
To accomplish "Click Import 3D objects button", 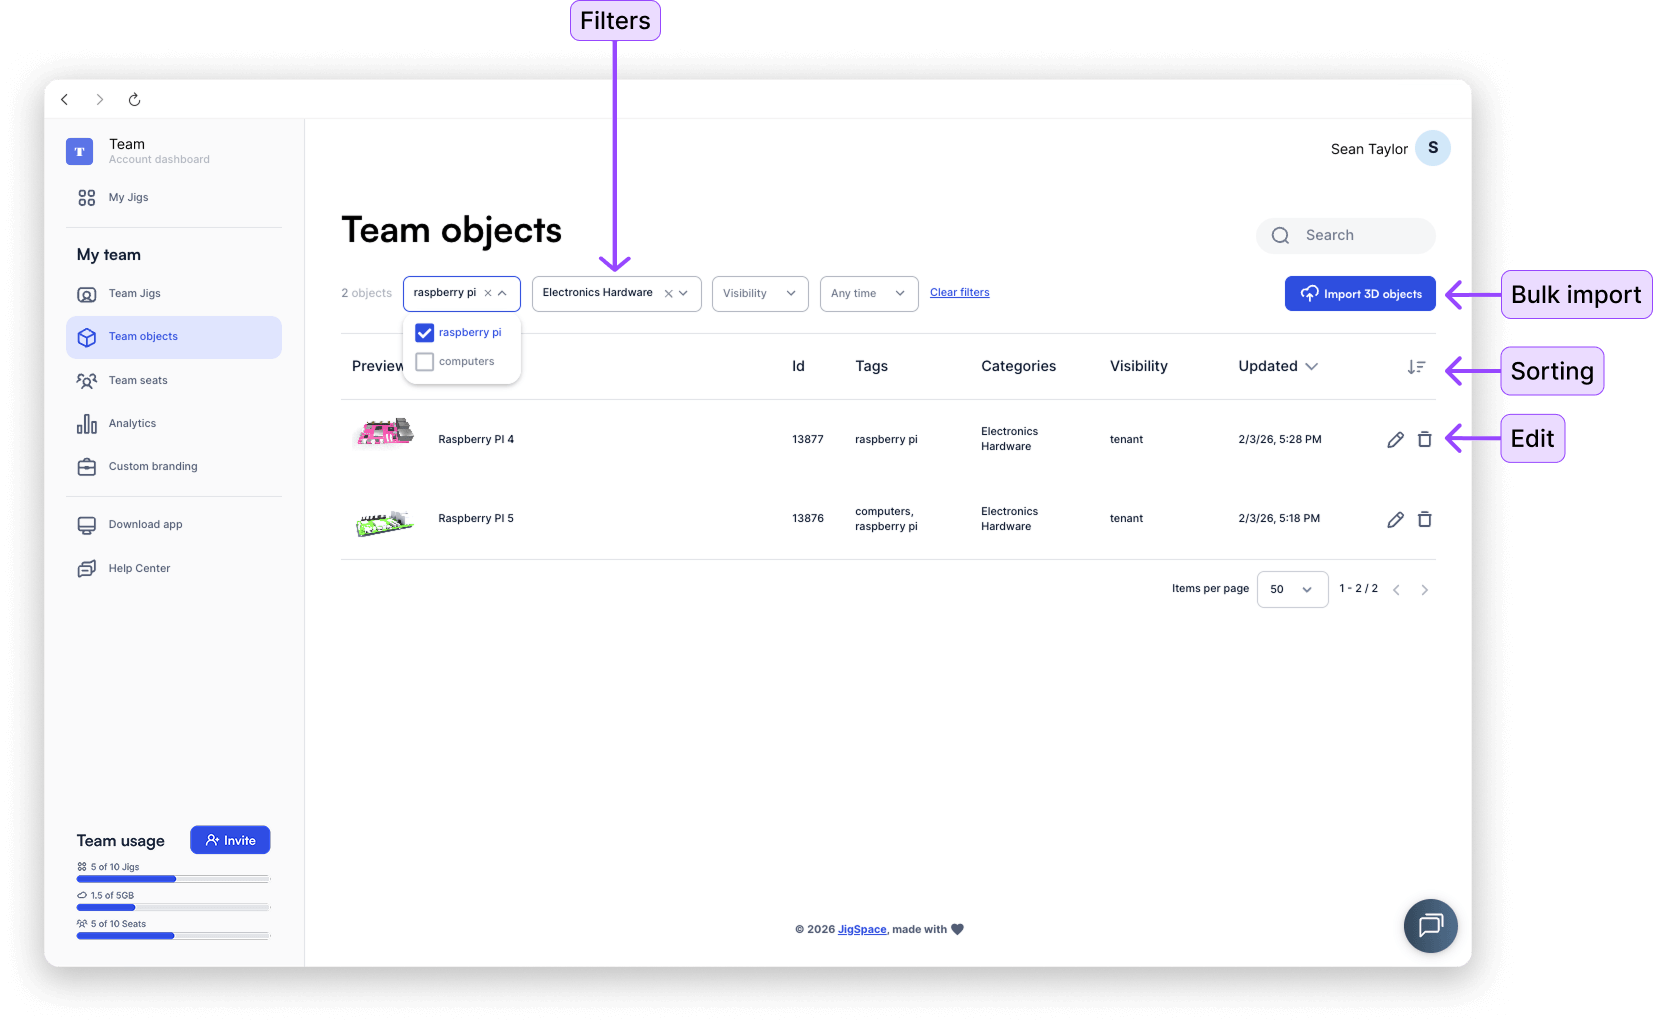I will pos(1360,294).
